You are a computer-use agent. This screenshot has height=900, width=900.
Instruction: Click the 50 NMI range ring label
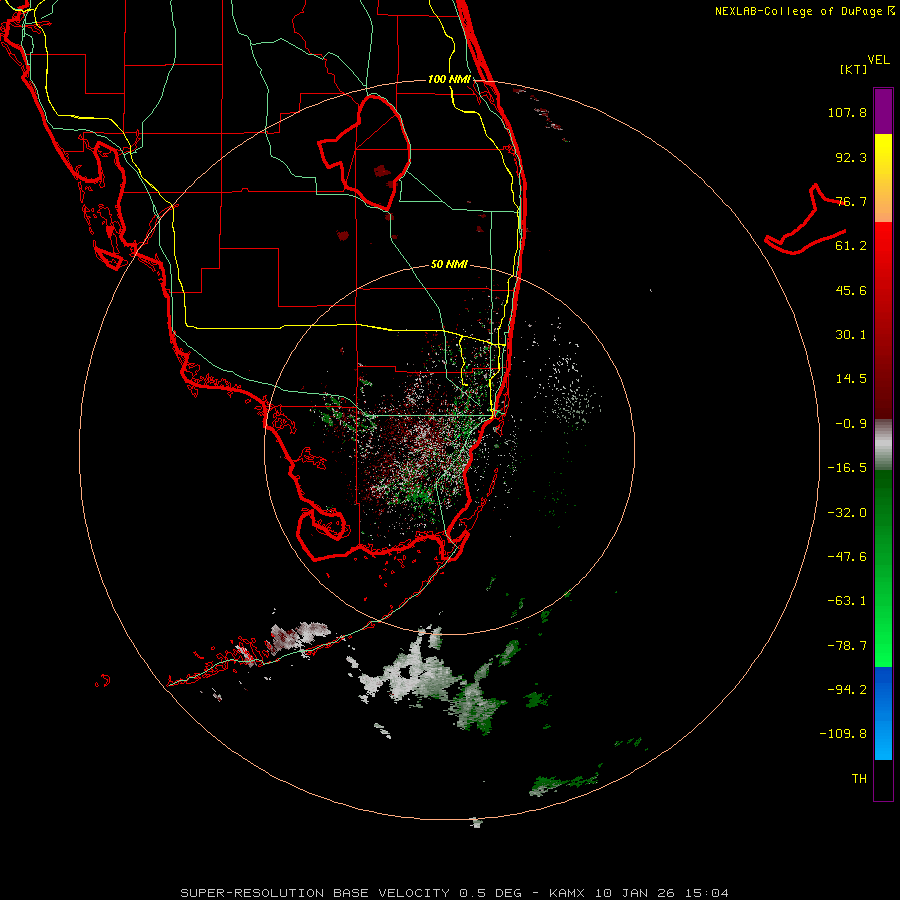449,265
